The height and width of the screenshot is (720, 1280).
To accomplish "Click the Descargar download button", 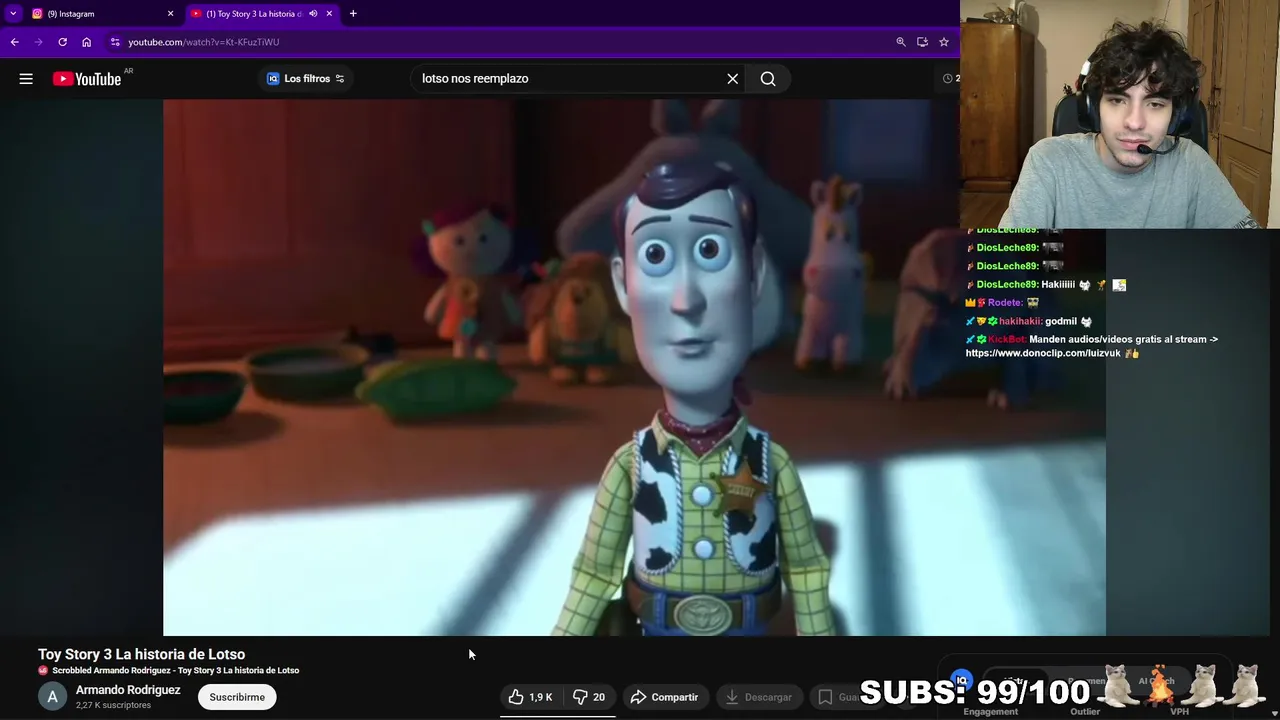I will tap(758, 697).
